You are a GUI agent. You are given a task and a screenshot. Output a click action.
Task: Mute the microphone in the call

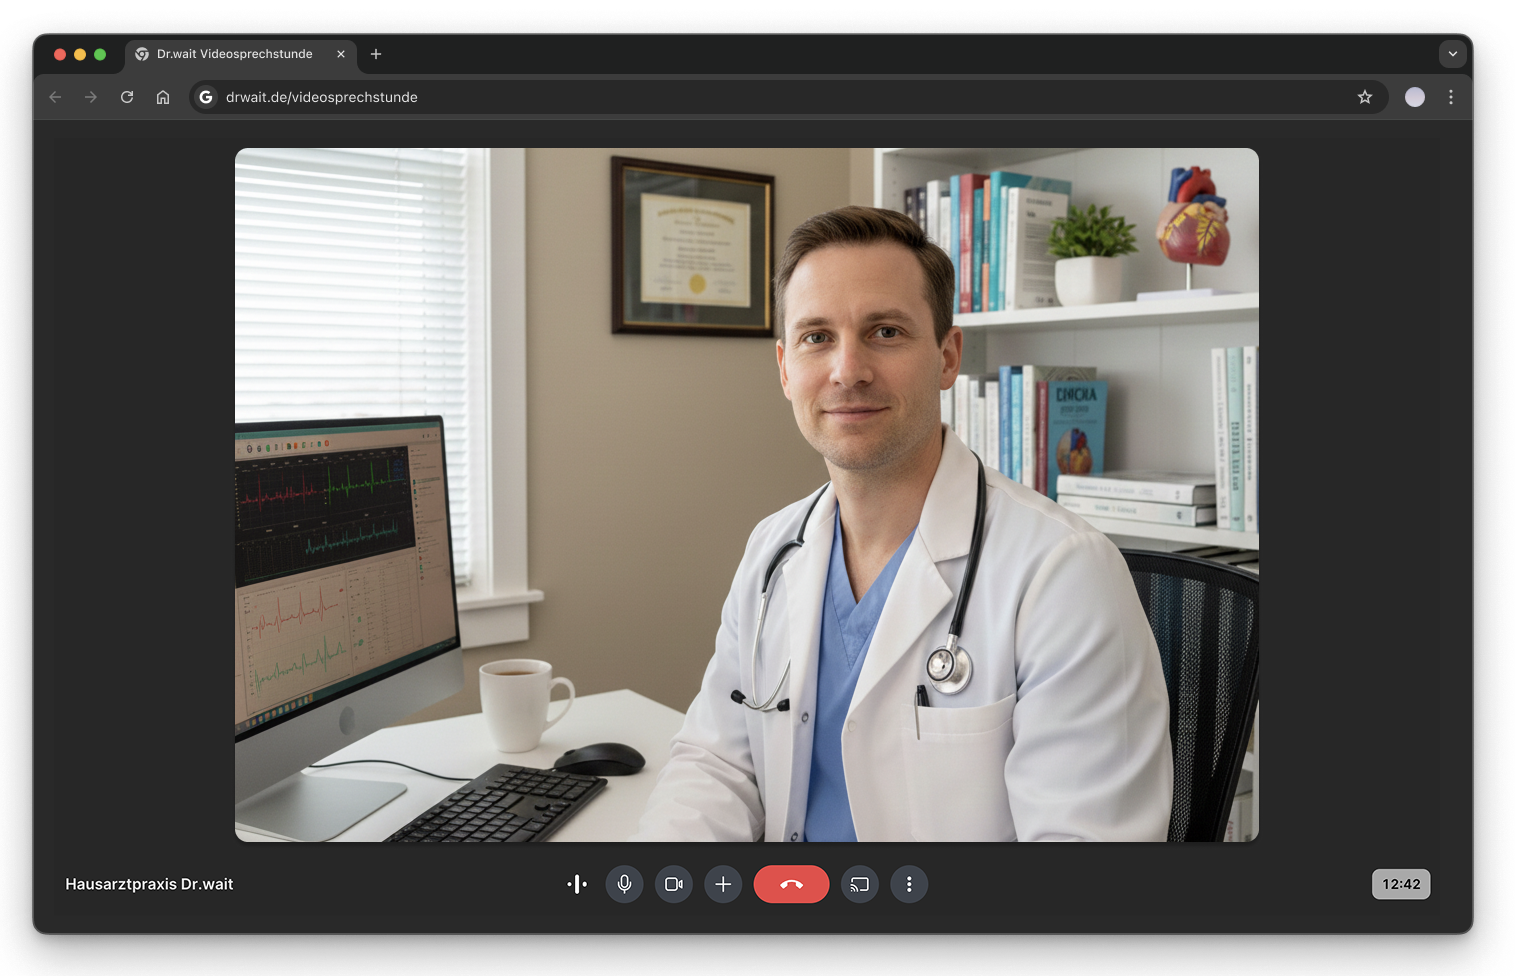pyautogui.click(x=624, y=884)
